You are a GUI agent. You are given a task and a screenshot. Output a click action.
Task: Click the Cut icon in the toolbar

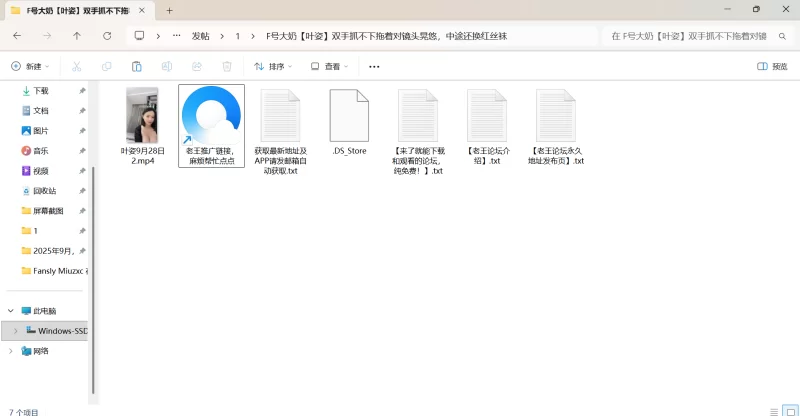point(76,67)
